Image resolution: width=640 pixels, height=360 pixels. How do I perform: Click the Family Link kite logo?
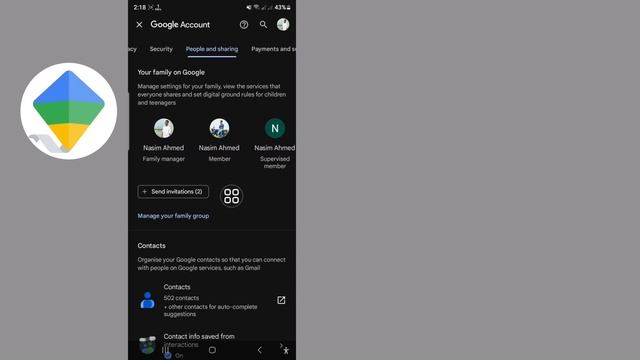tap(69, 111)
